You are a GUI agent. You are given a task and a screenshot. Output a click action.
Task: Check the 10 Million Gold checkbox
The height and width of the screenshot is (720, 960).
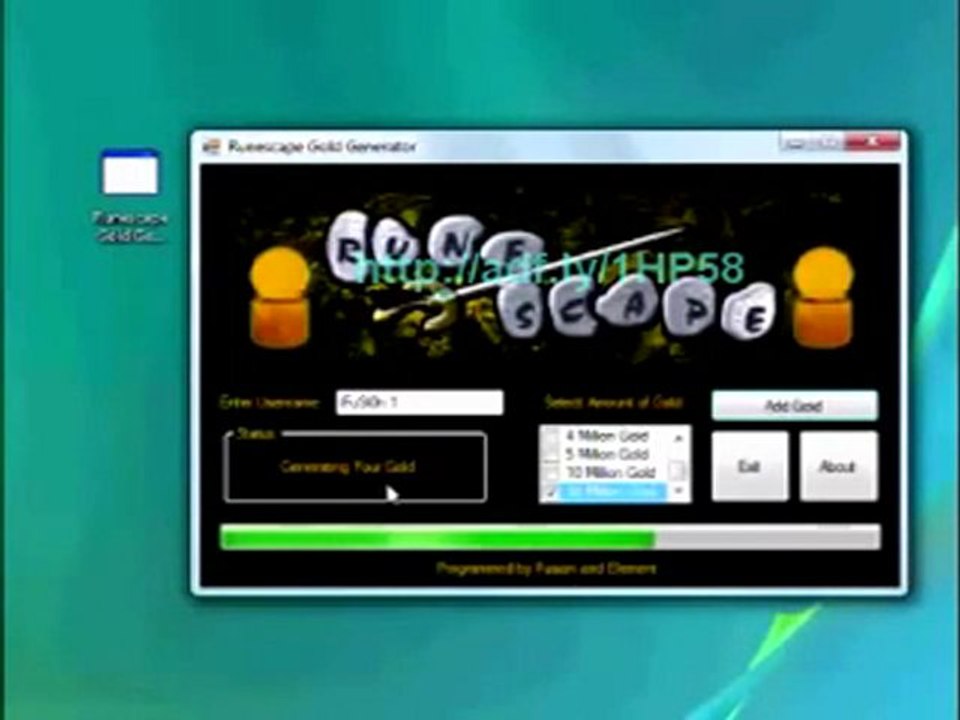pyautogui.click(x=552, y=473)
